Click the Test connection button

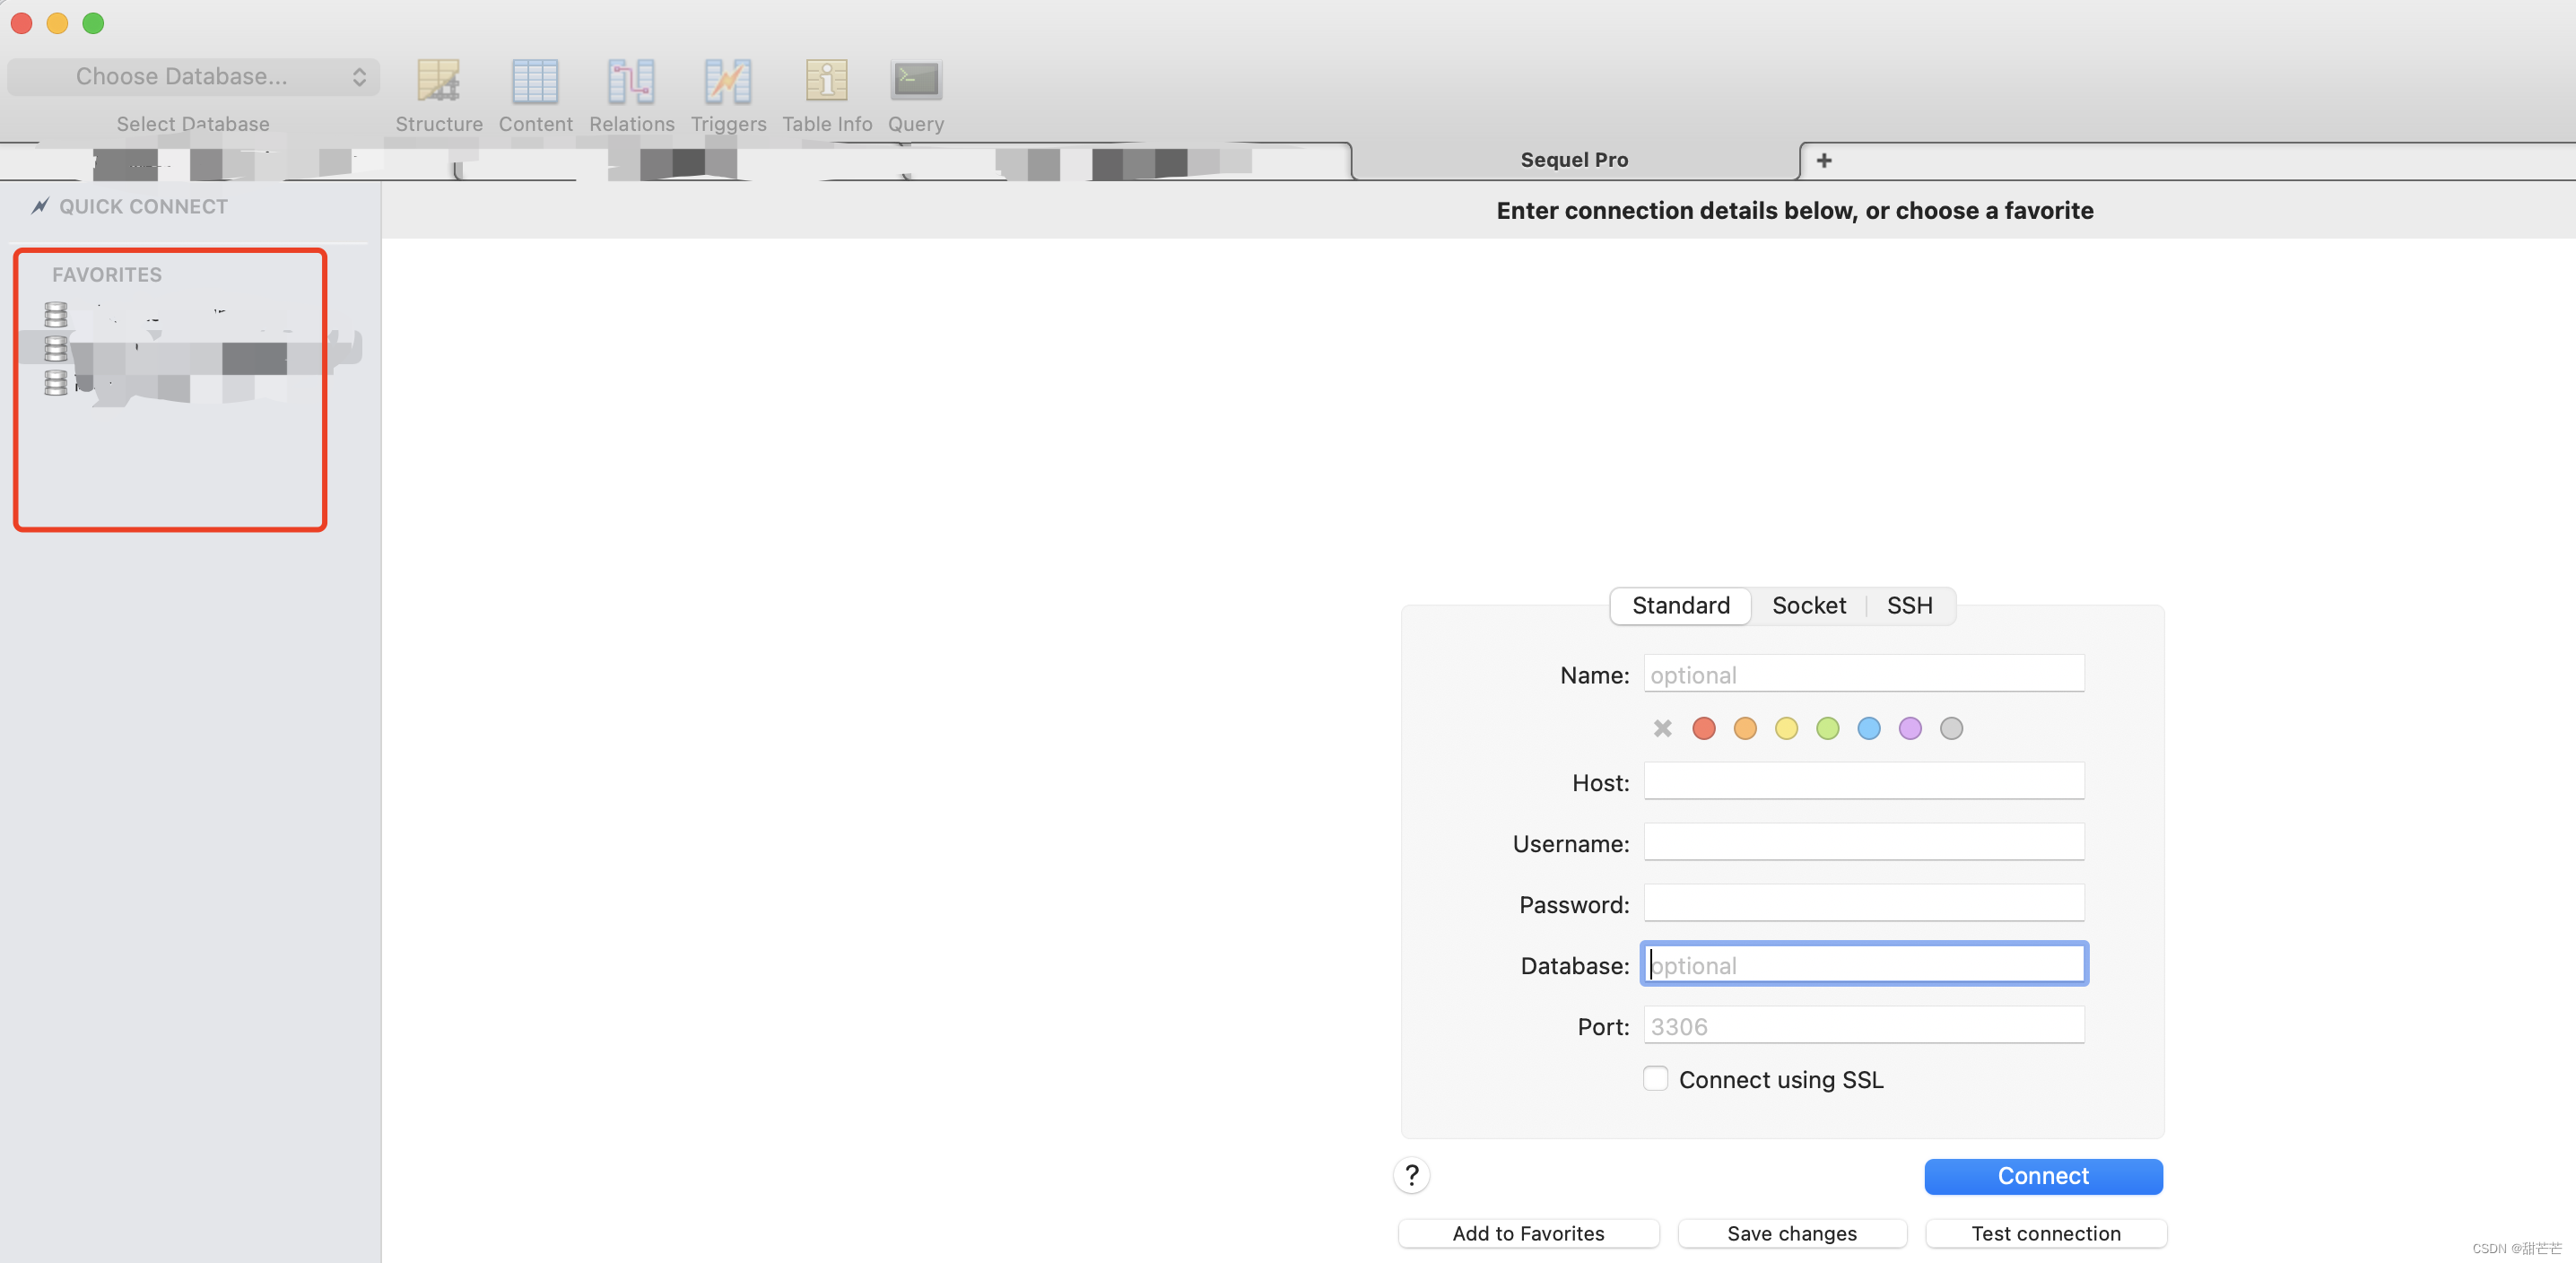tap(2045, 1233)
